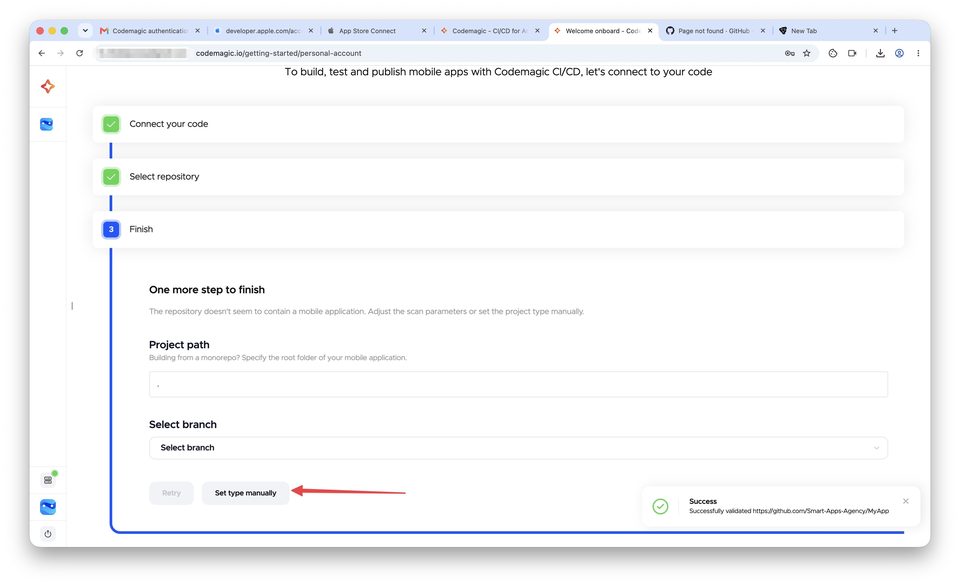Open browser profile icon
This screenshot has width=960, height=586.
click(x=899, y=53)
